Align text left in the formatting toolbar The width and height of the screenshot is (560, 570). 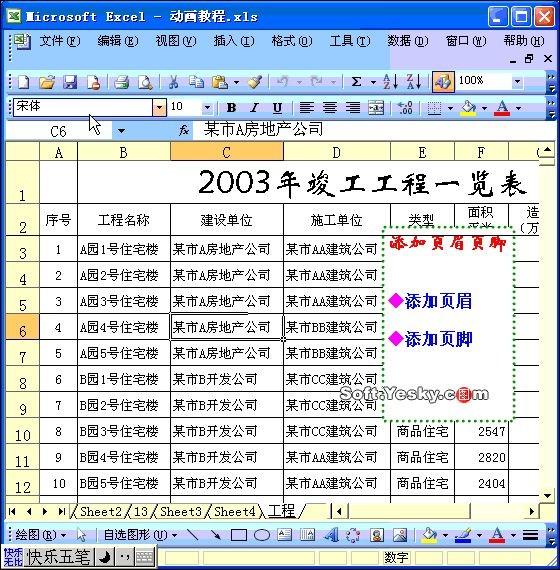(307, 108)
